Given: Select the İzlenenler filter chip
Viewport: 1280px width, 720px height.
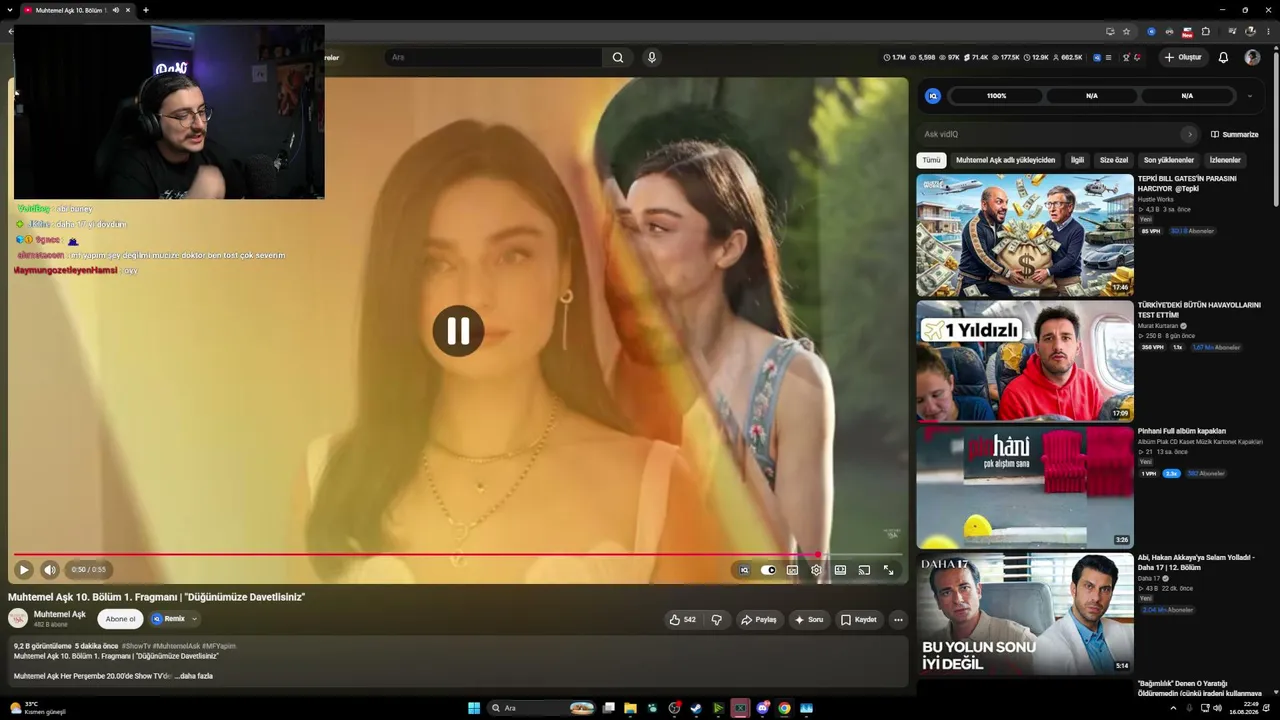Looking at the screenshot, I should click(1225, 160).
